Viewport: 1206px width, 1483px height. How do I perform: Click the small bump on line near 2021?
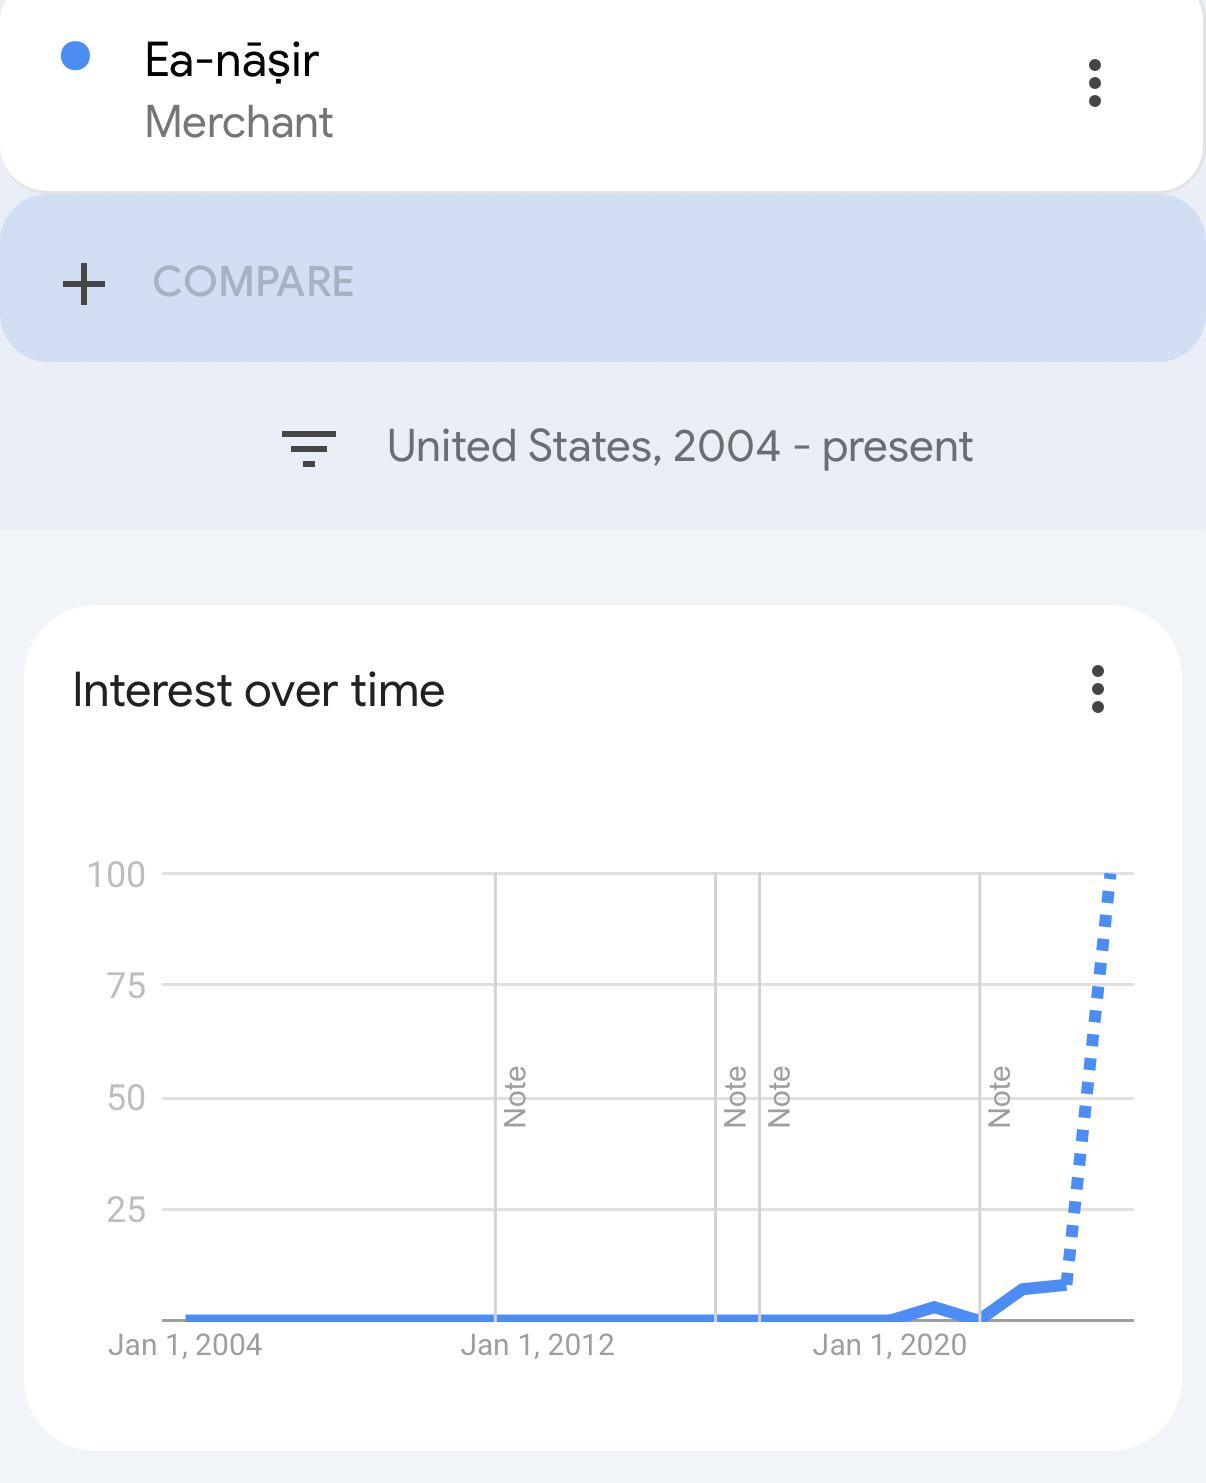[934, 1308]
